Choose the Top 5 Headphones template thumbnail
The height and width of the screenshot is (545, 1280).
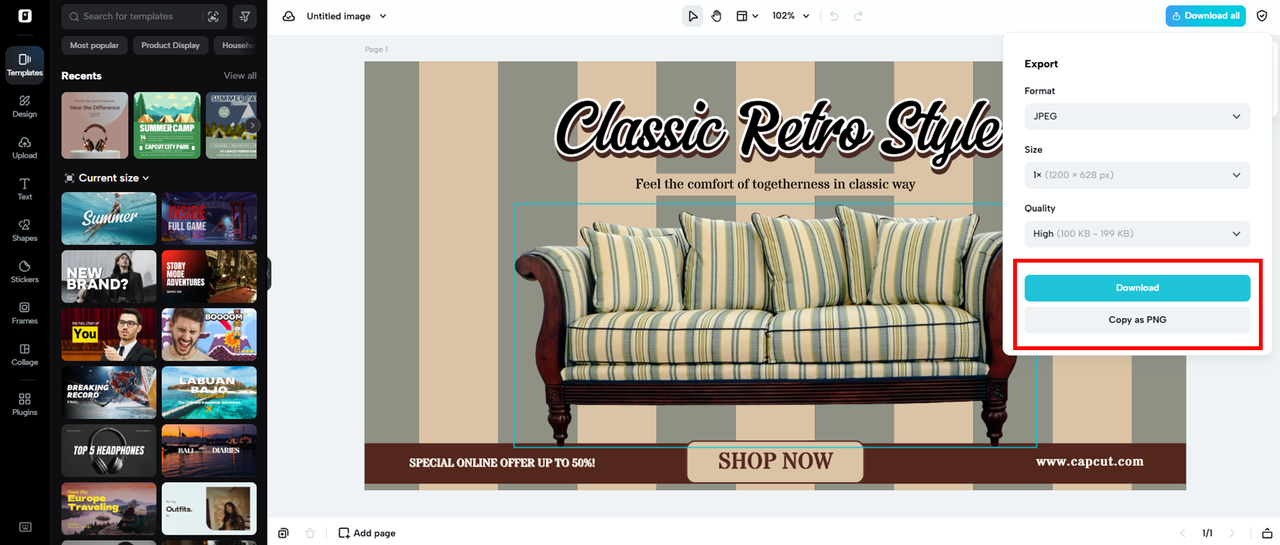coord(109,450)
